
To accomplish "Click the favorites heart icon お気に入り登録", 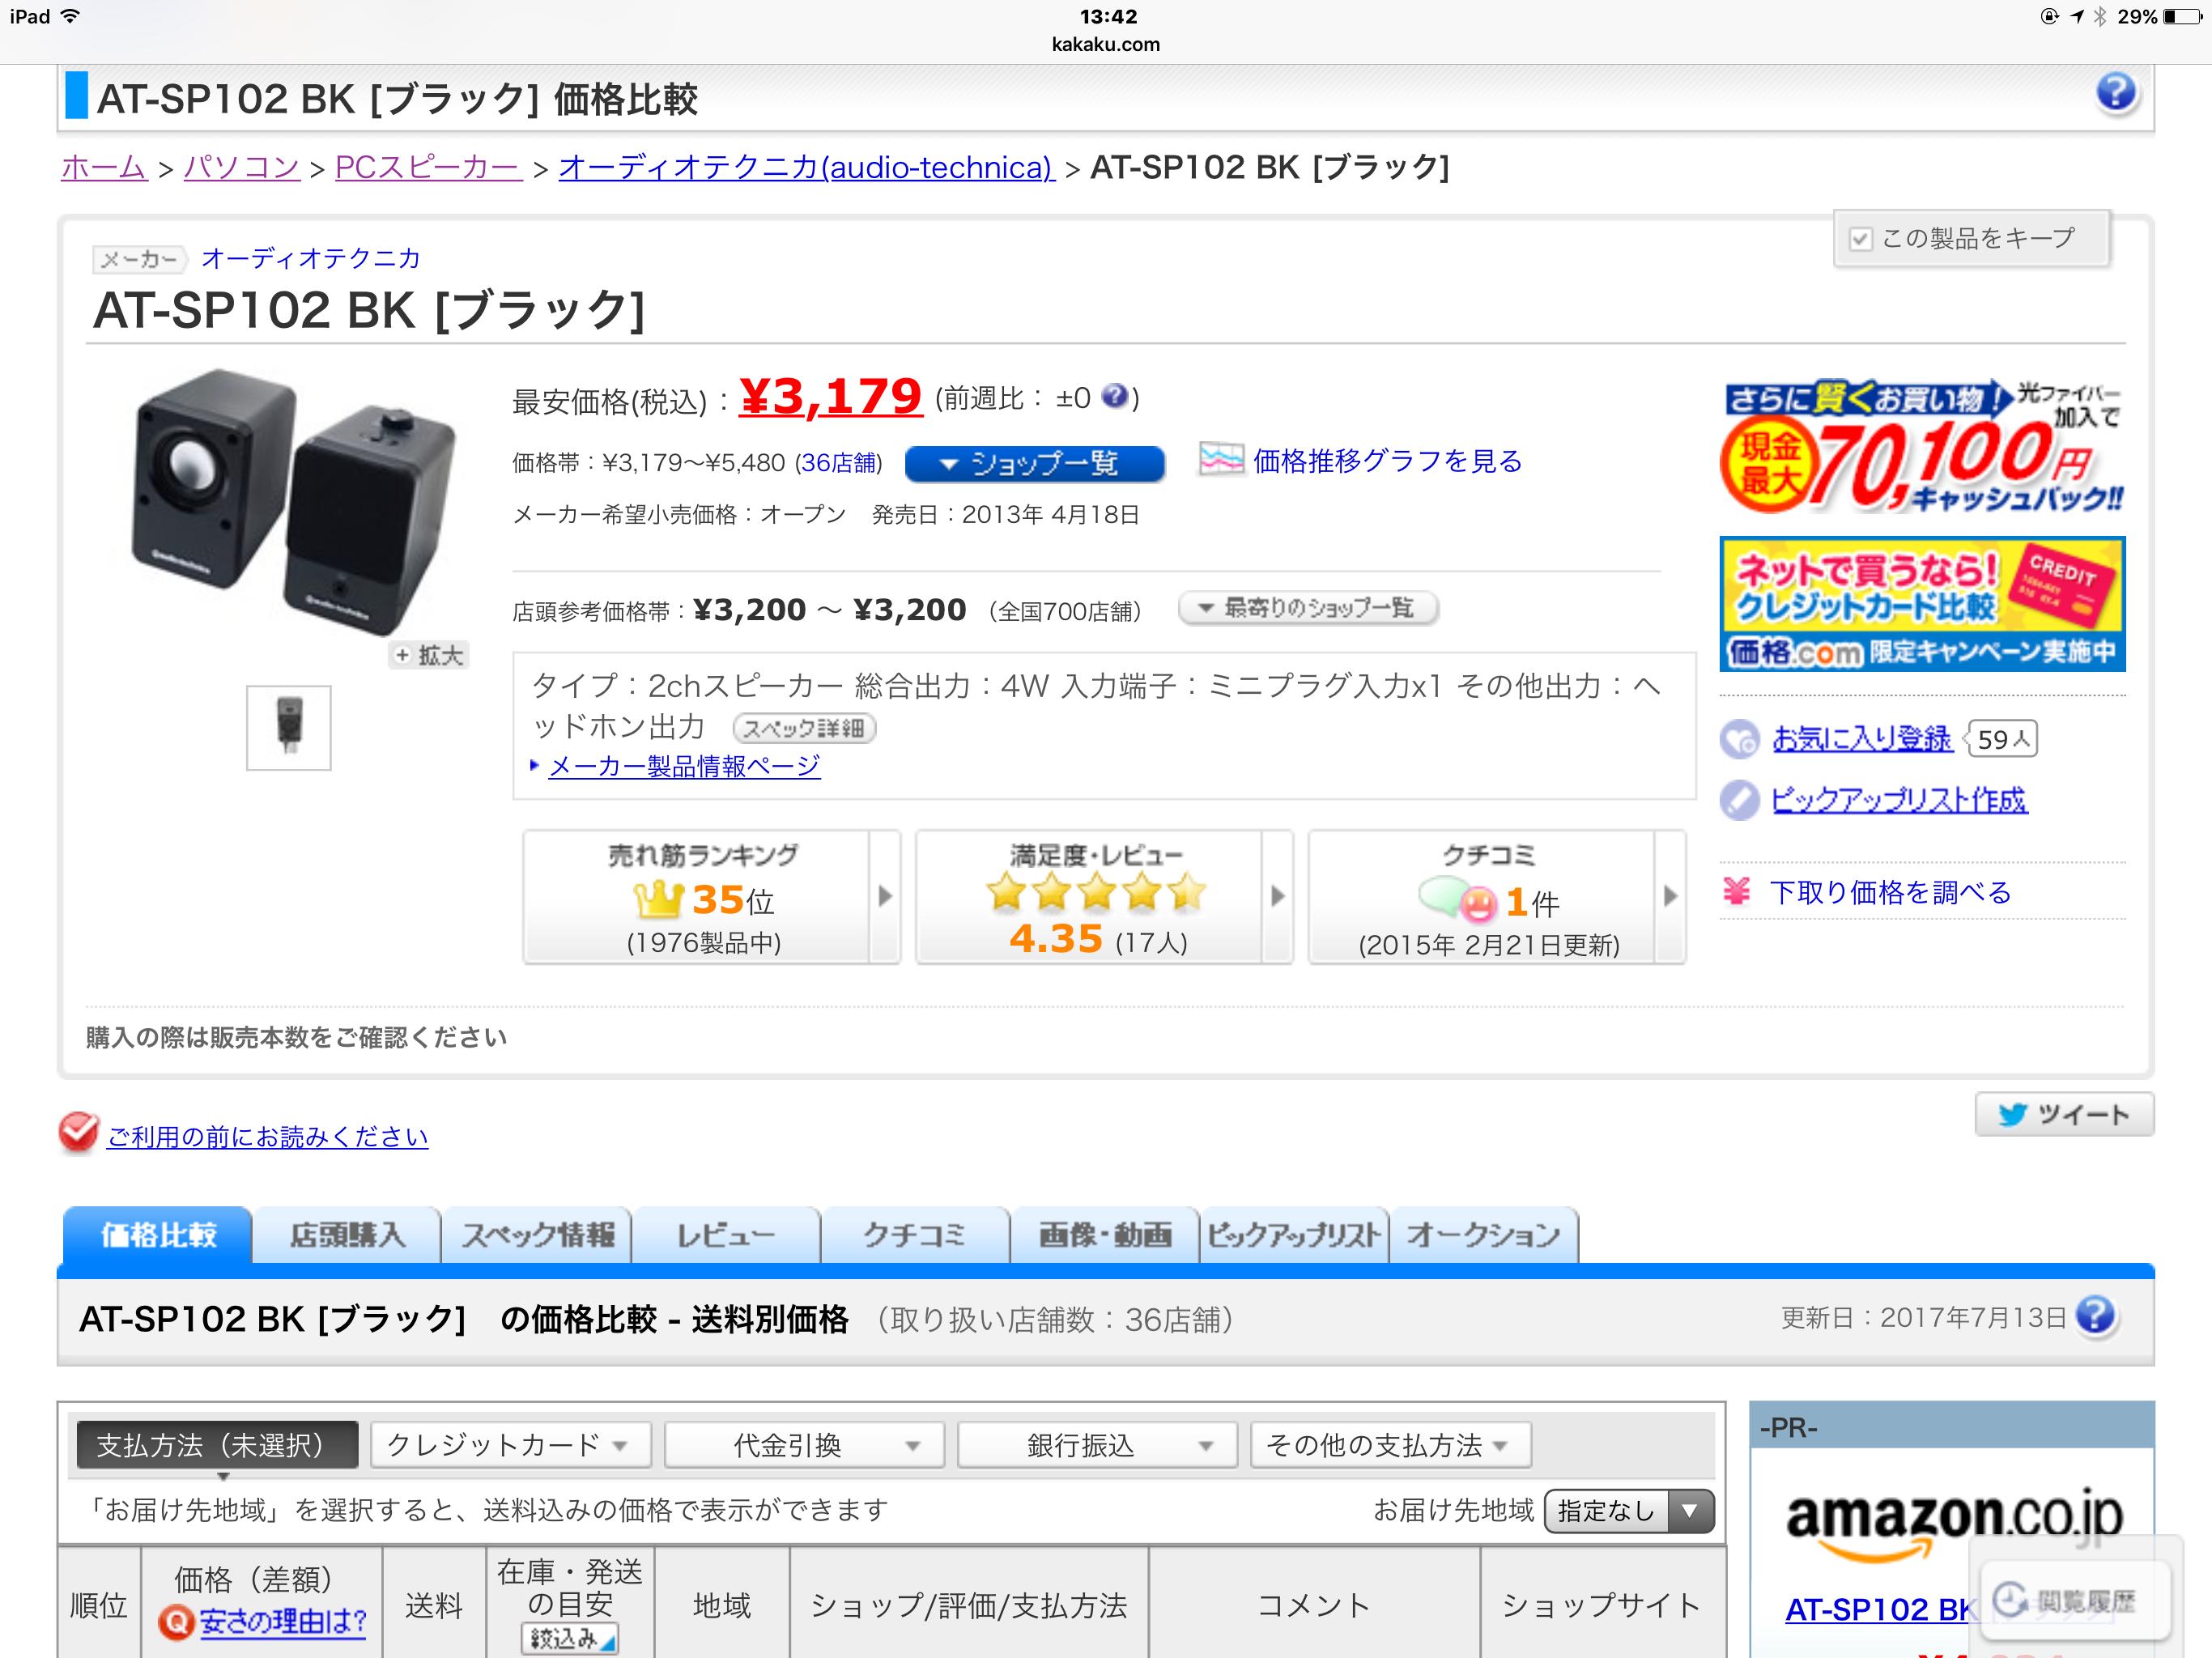I will click(1739, 739).
